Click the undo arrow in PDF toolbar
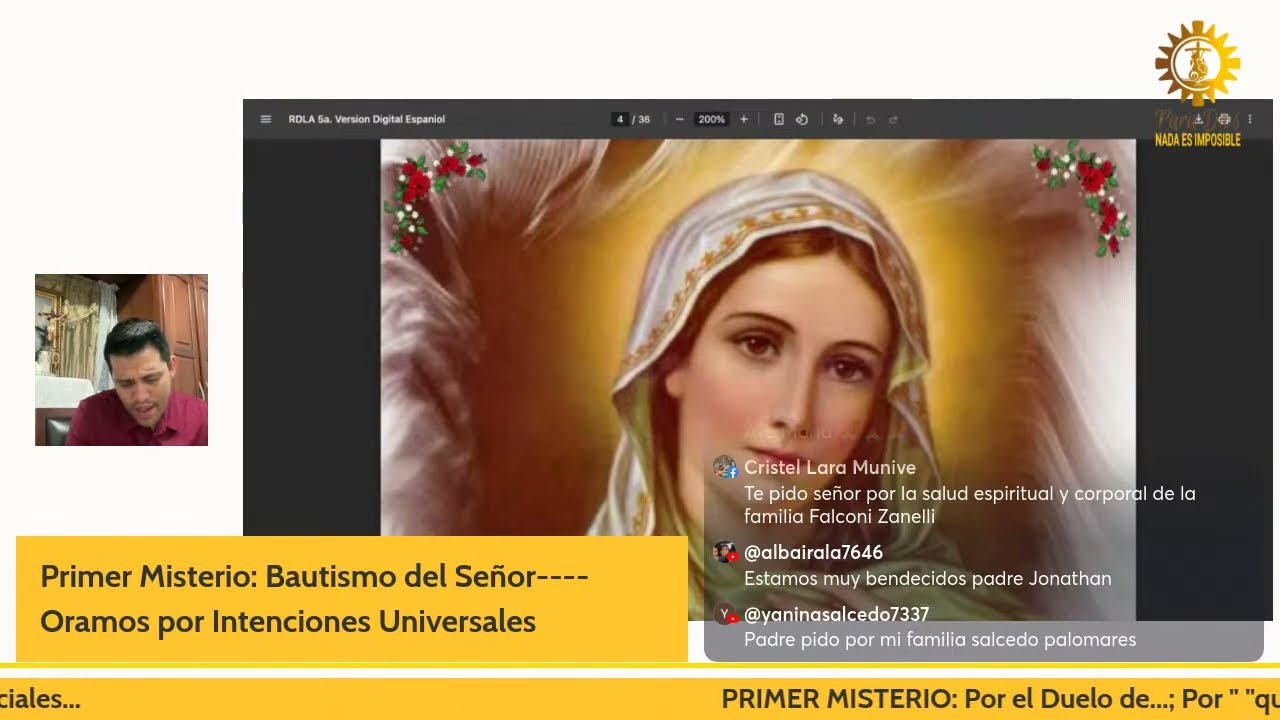The height and width of the screenshot is (720, 1280). [870, 119]
